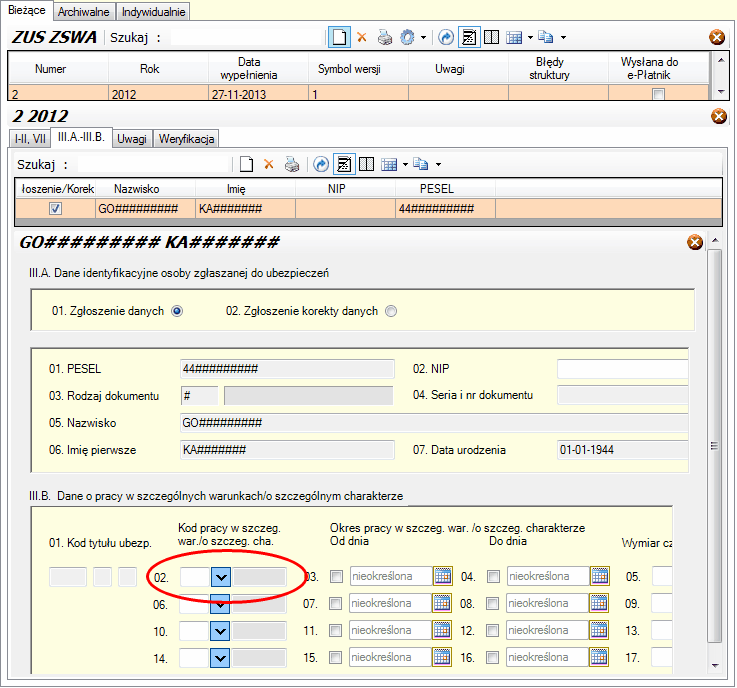This screenshot has height=688, width=737.
Task: Click table grid icon in III.A.-III.B. toolbar
Action: (x=389, y=164)
